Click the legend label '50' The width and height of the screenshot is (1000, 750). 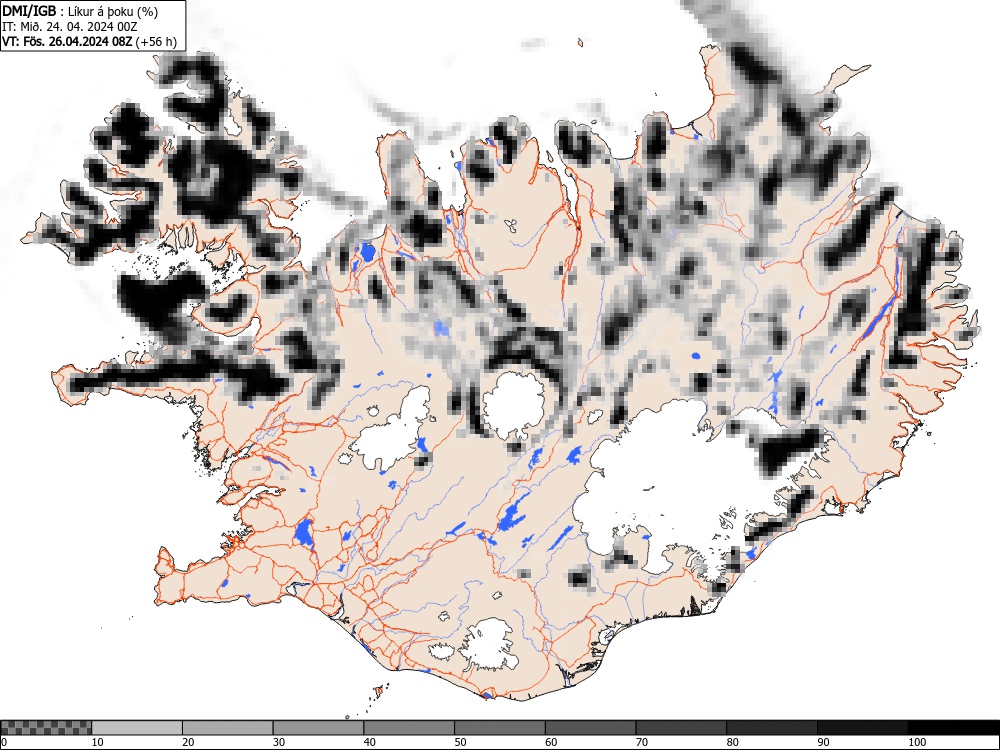coord(460,742)
